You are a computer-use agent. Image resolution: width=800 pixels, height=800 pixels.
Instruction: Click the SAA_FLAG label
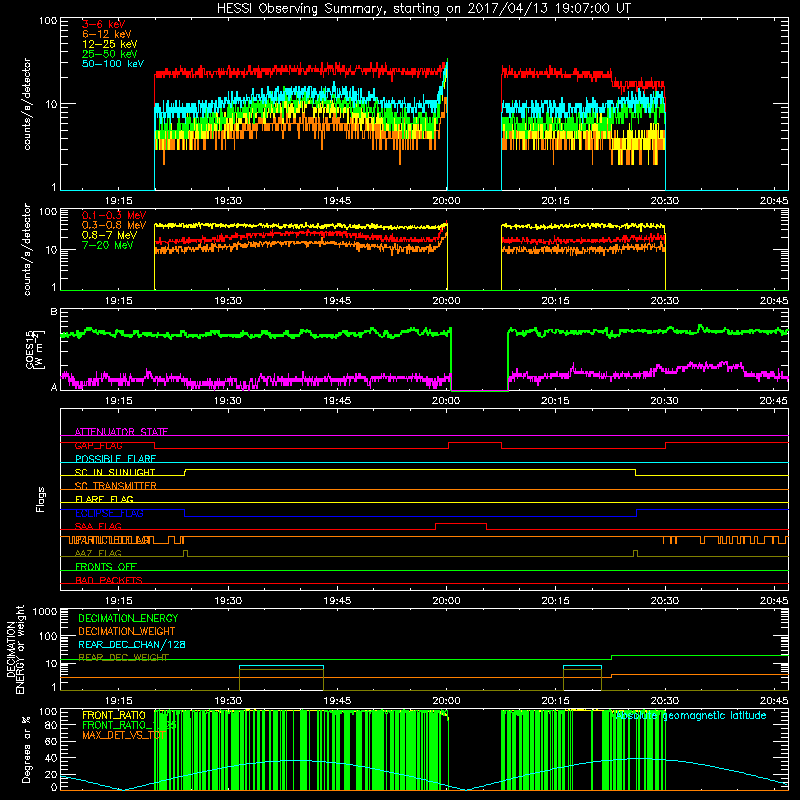click(x=98, y=526)
